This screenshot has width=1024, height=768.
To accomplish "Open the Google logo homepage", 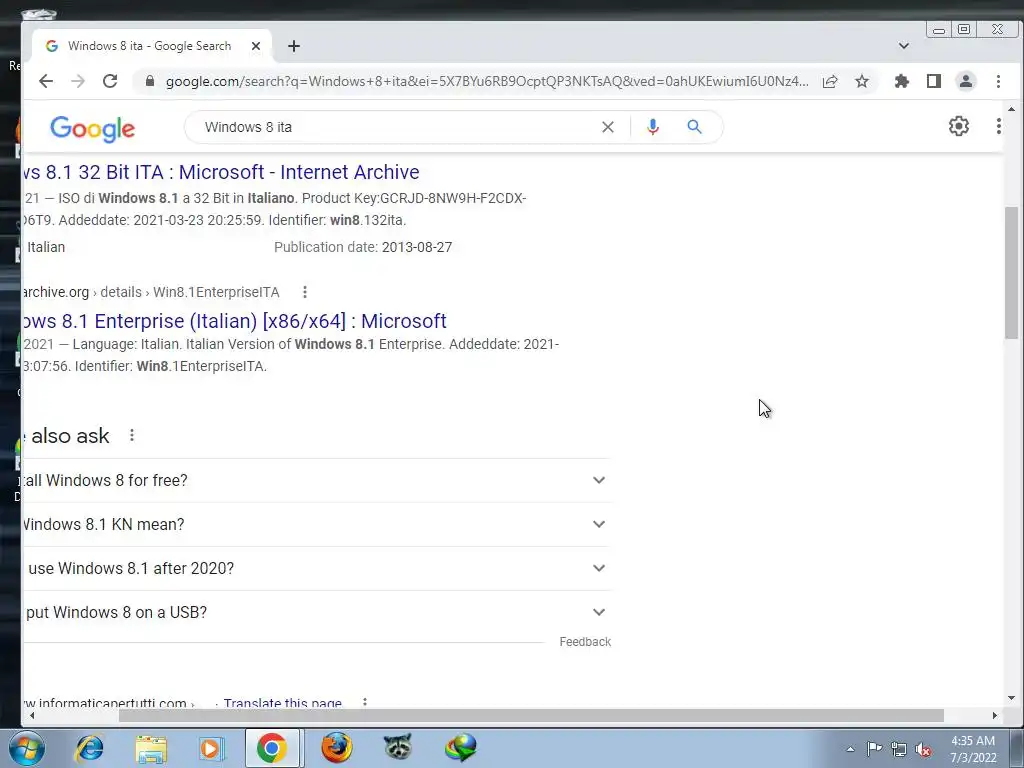I will click(93, 129).
